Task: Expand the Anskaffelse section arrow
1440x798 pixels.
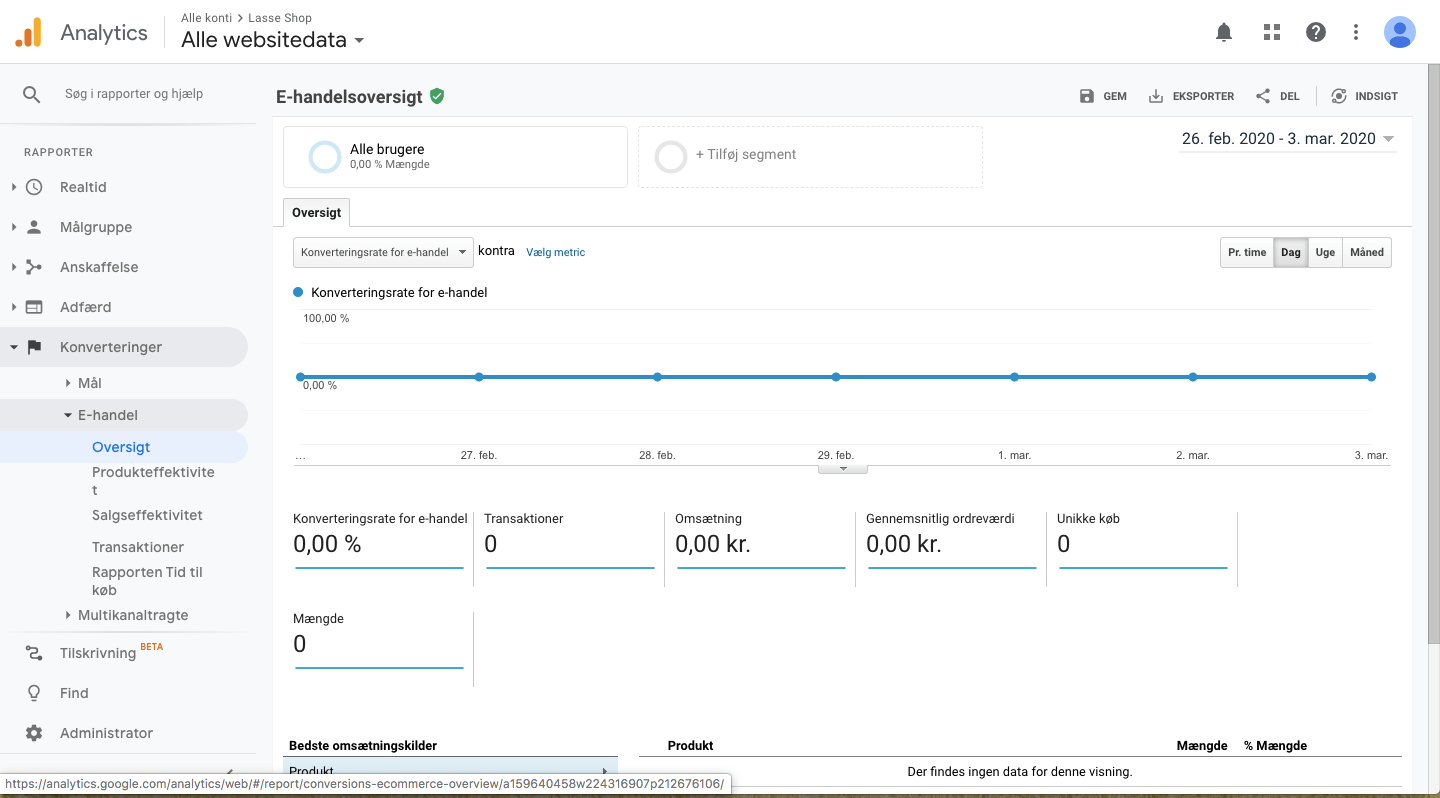Action: pos(14,267)
